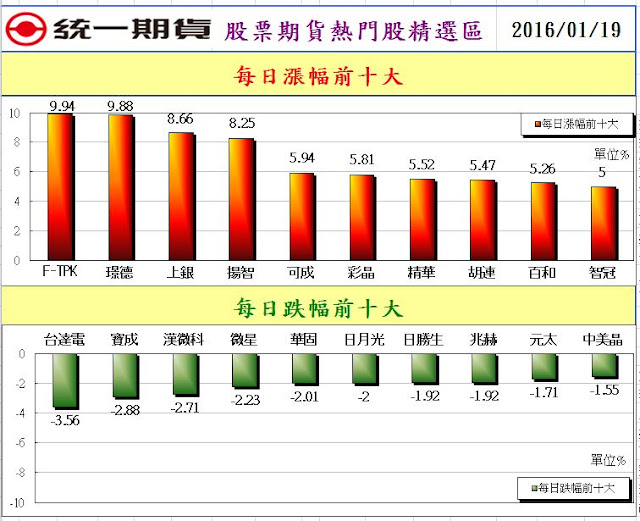Click the 中美晶 category label

pyautogui.click(x=603, y=339)
